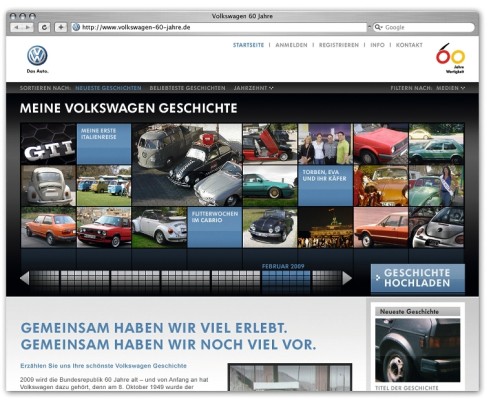Reload the page with the refresh button
Image resolution: width=491 pixels, height=400 pixels.
point(44,27)
